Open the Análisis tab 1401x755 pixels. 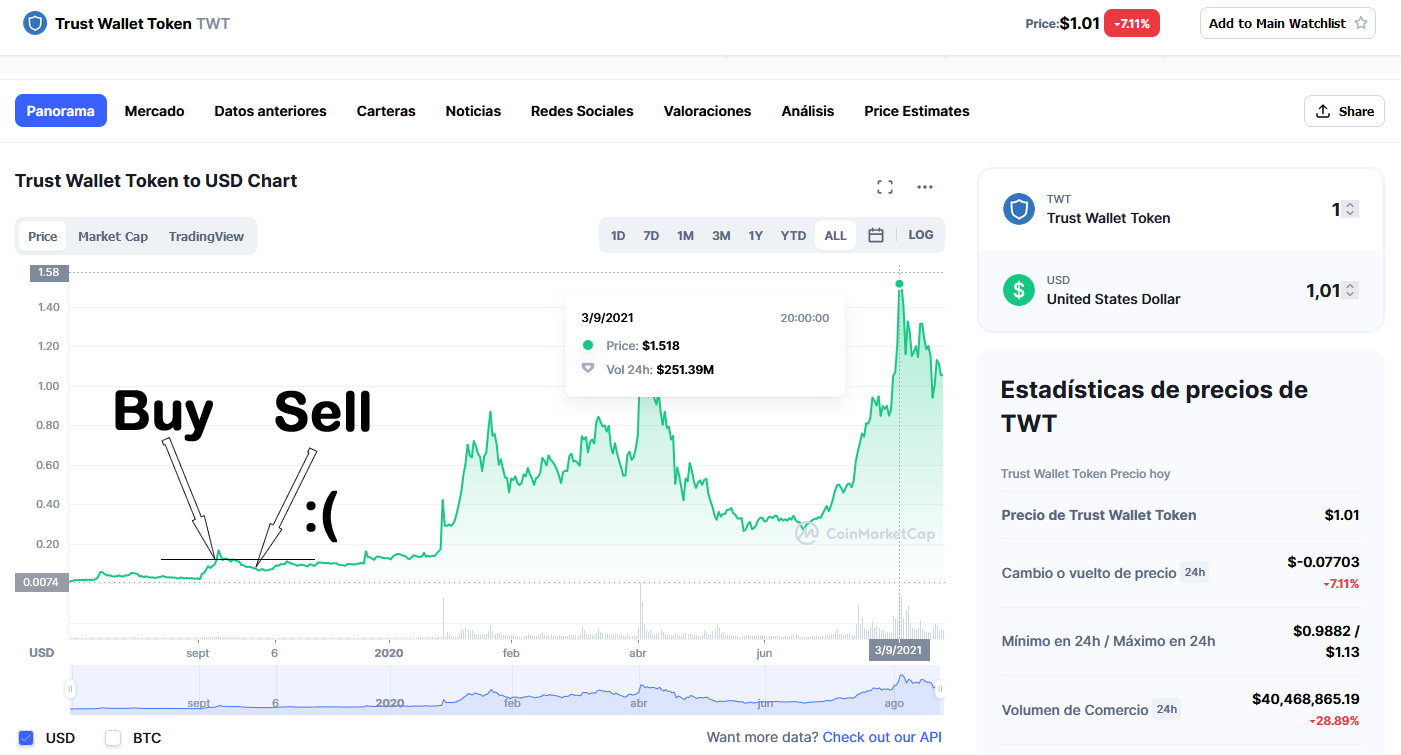808,111
